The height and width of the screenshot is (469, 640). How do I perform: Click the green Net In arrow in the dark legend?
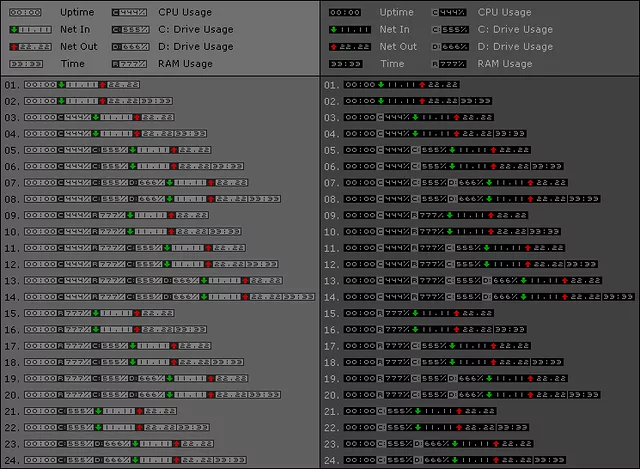pyautogui.click(x=331, y=30)
